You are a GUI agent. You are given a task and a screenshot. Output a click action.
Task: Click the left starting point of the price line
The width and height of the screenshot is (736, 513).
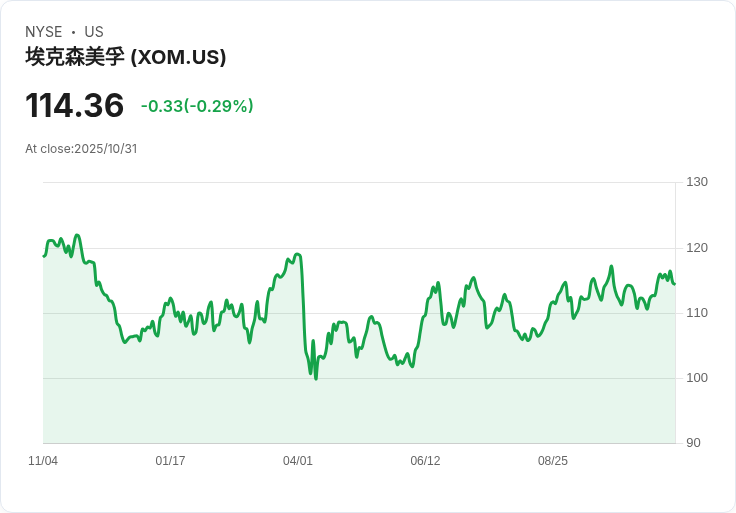click(44, 256)
